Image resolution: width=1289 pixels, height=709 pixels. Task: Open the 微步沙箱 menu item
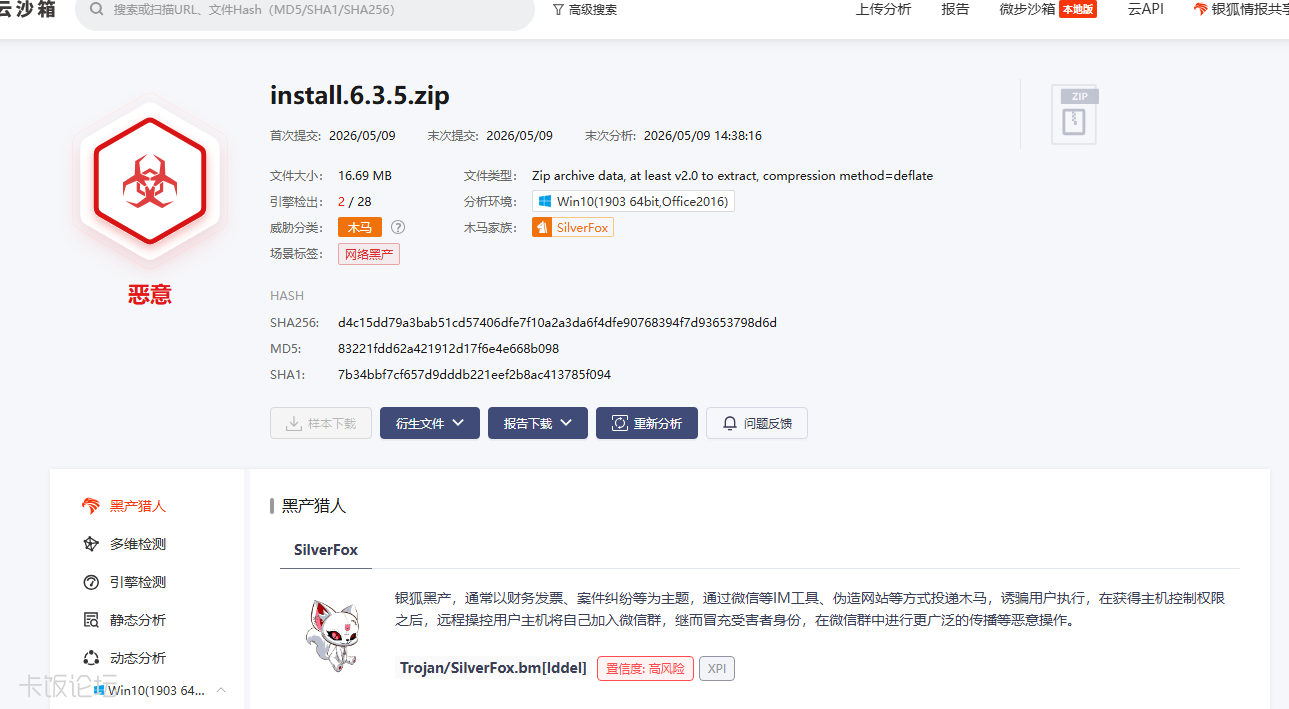pyautogui.click(x=1048, y=9)
